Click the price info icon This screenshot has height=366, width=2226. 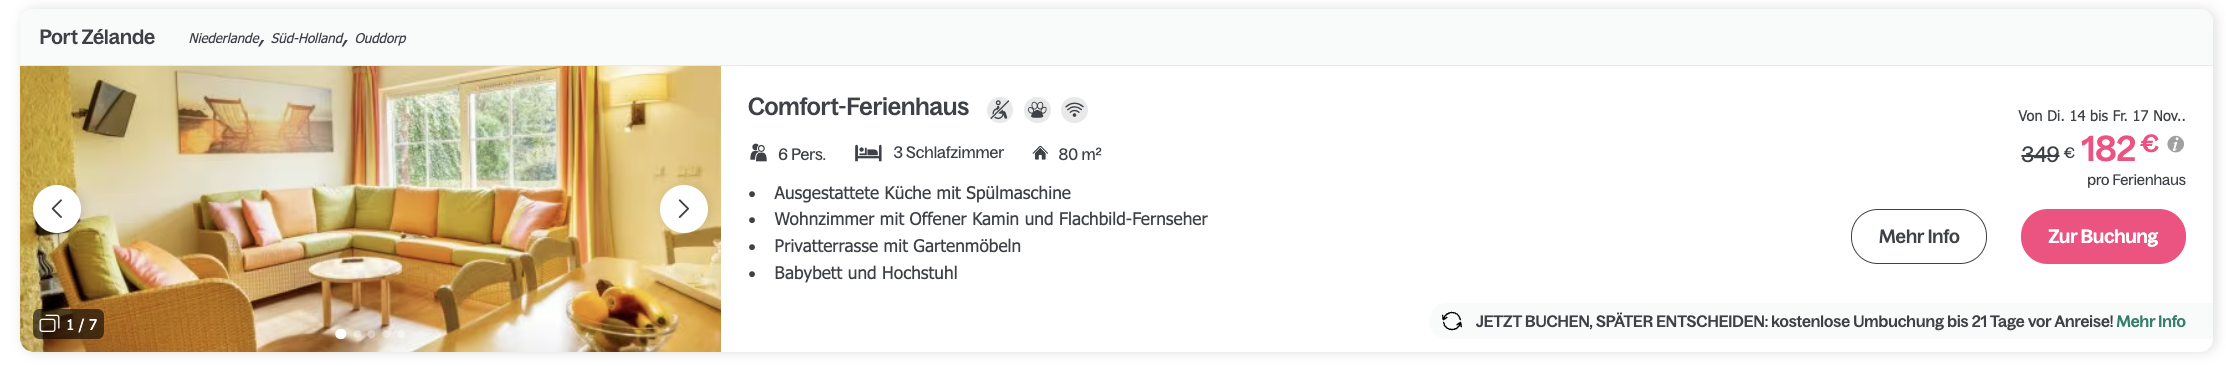click(2176, 144)
